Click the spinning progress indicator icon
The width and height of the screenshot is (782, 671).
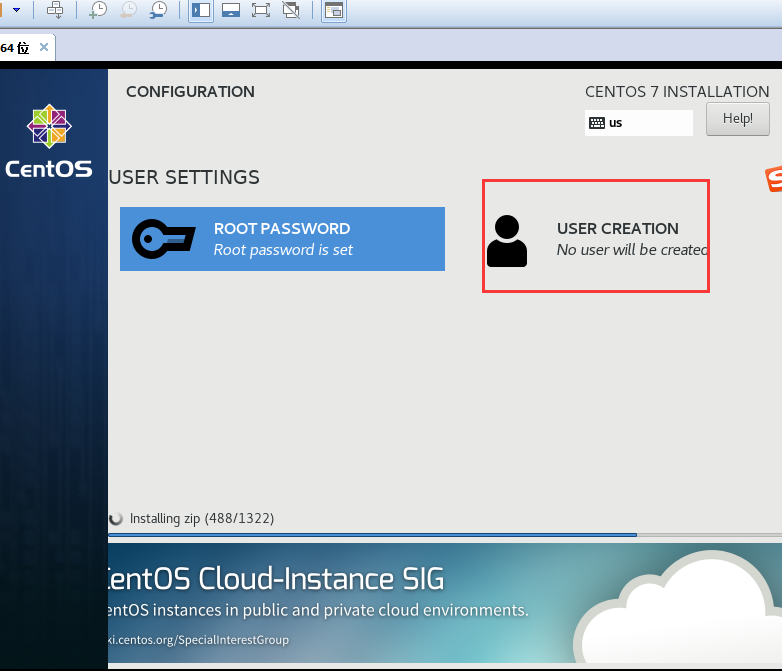(x=116, y=519)
